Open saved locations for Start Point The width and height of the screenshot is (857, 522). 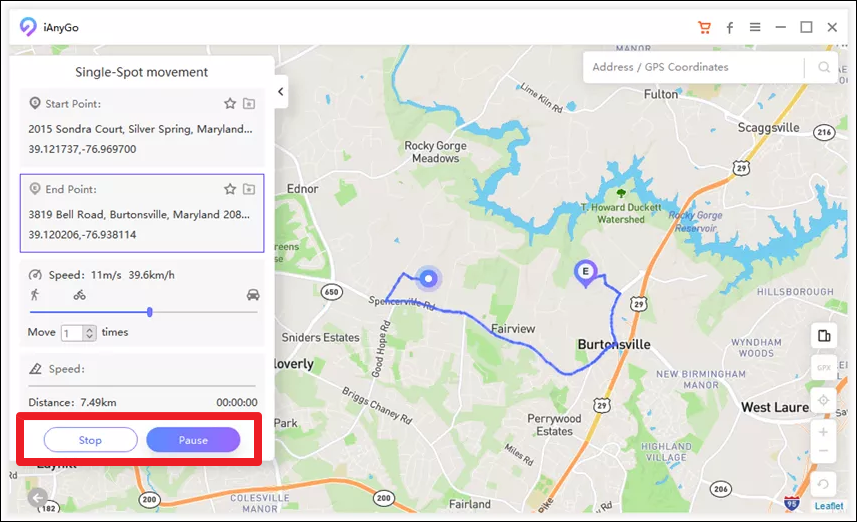(x=249, y=103)
